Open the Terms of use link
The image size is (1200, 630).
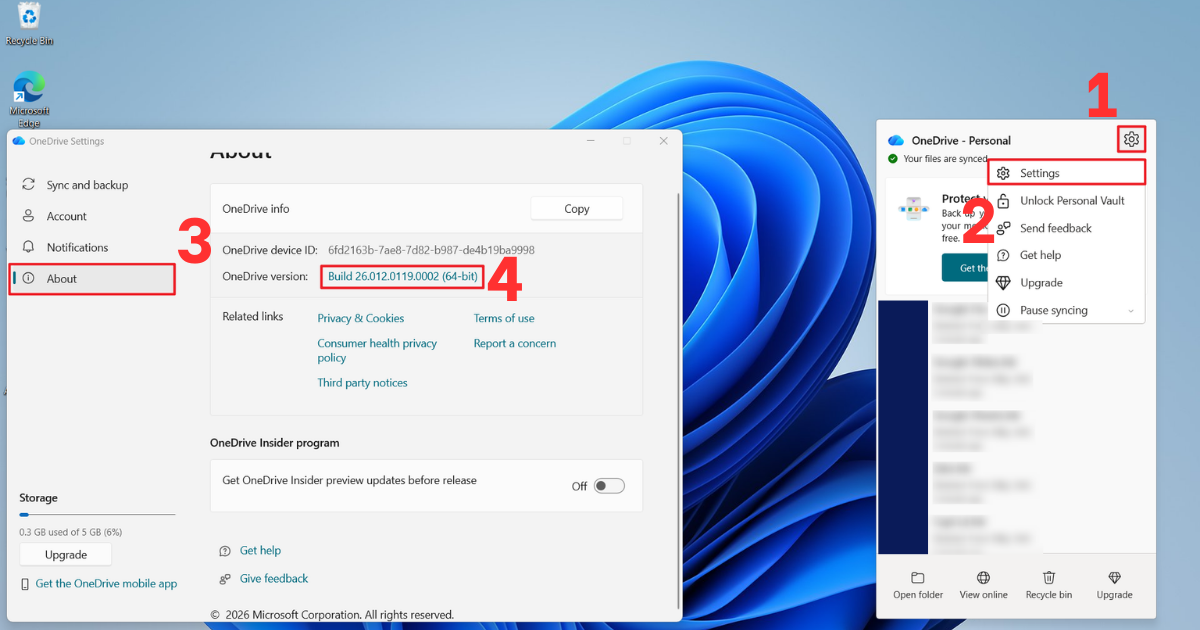[504, 318]
